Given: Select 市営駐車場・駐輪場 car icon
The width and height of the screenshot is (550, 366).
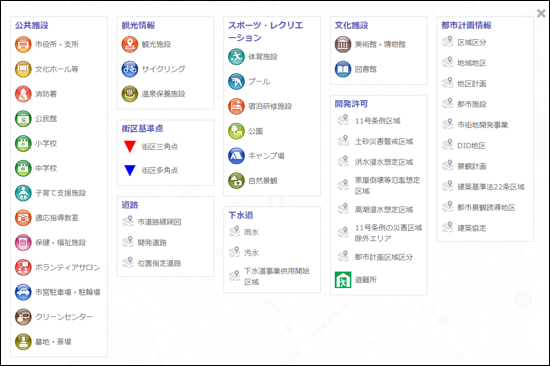Looking at the screenshot, I should (x=23, y=292).
